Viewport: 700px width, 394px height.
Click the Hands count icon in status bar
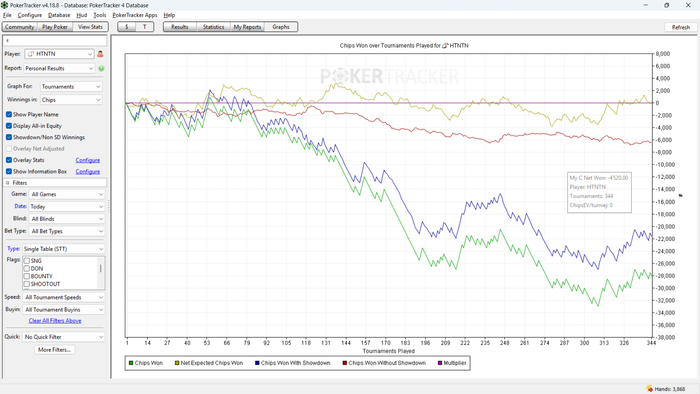649,389
